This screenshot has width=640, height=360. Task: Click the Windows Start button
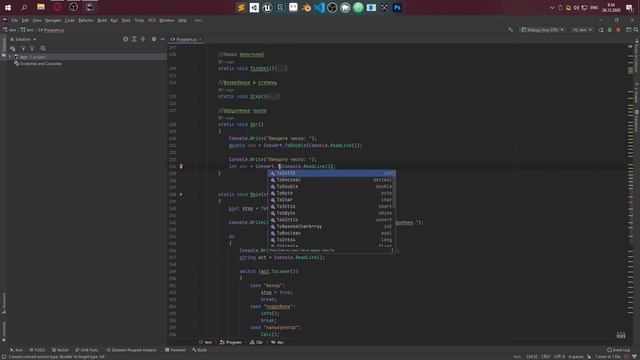click(x=8, y=7)
